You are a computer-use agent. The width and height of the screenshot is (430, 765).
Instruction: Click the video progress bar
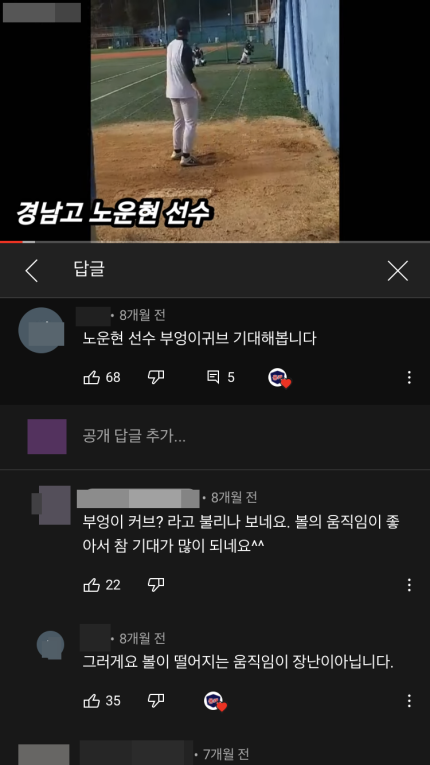click(x=215, y=242)
